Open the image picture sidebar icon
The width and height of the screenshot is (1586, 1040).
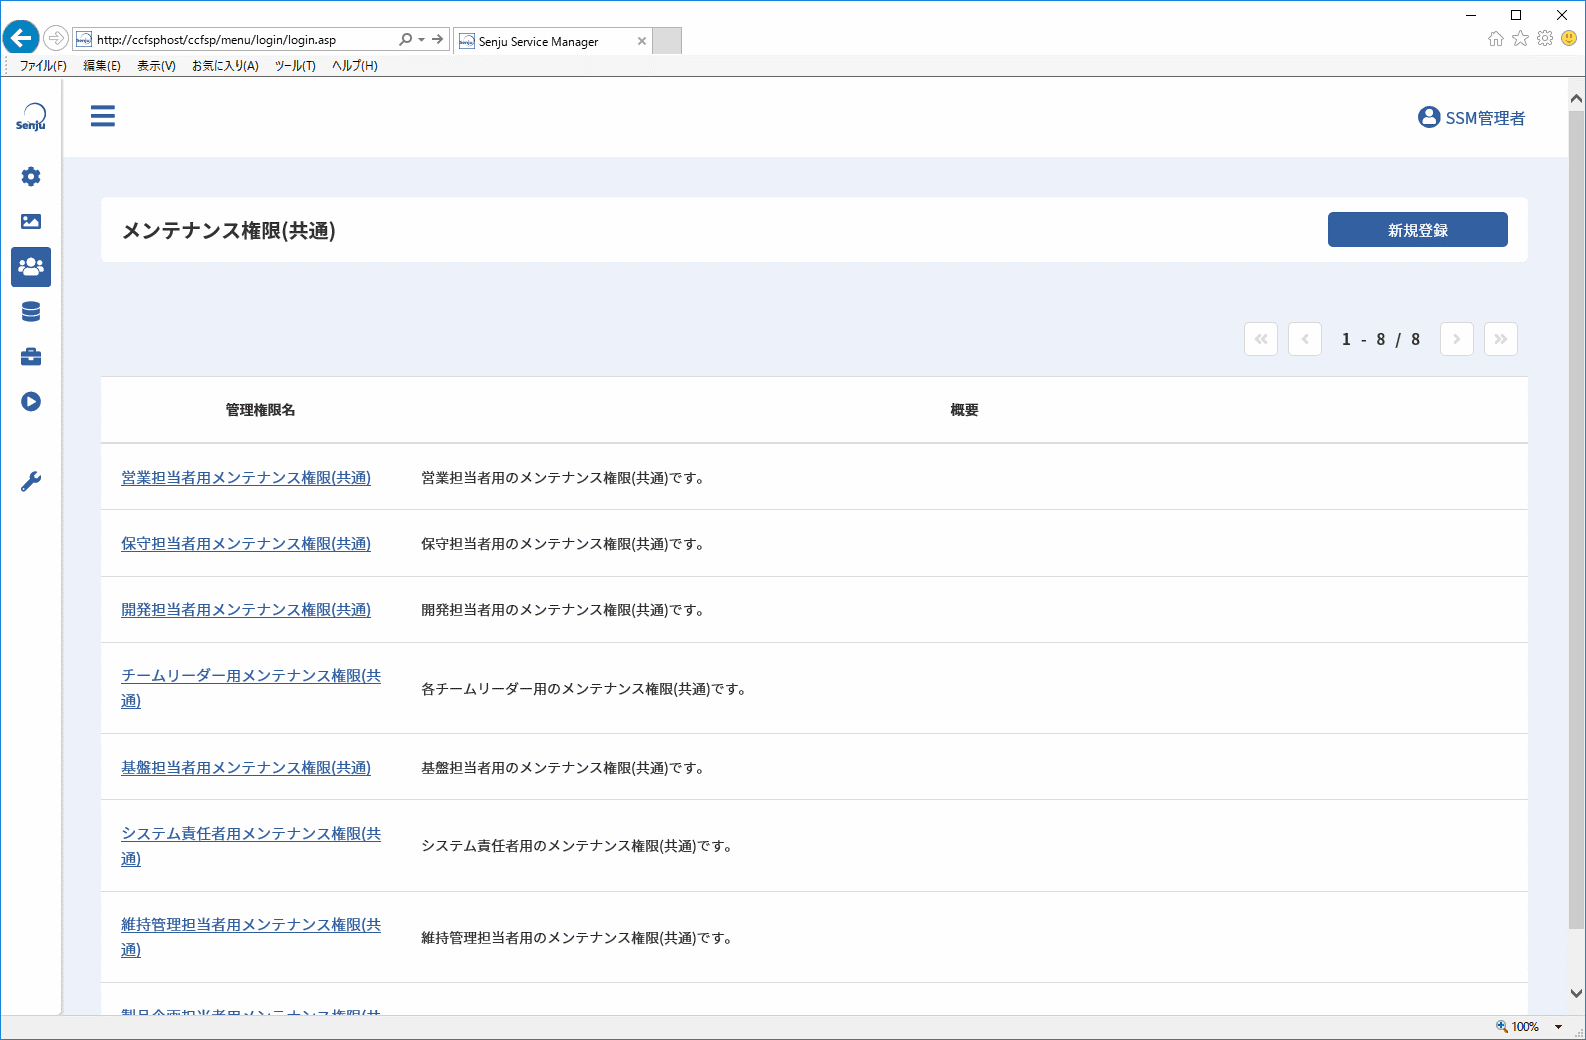pos(31,222)
